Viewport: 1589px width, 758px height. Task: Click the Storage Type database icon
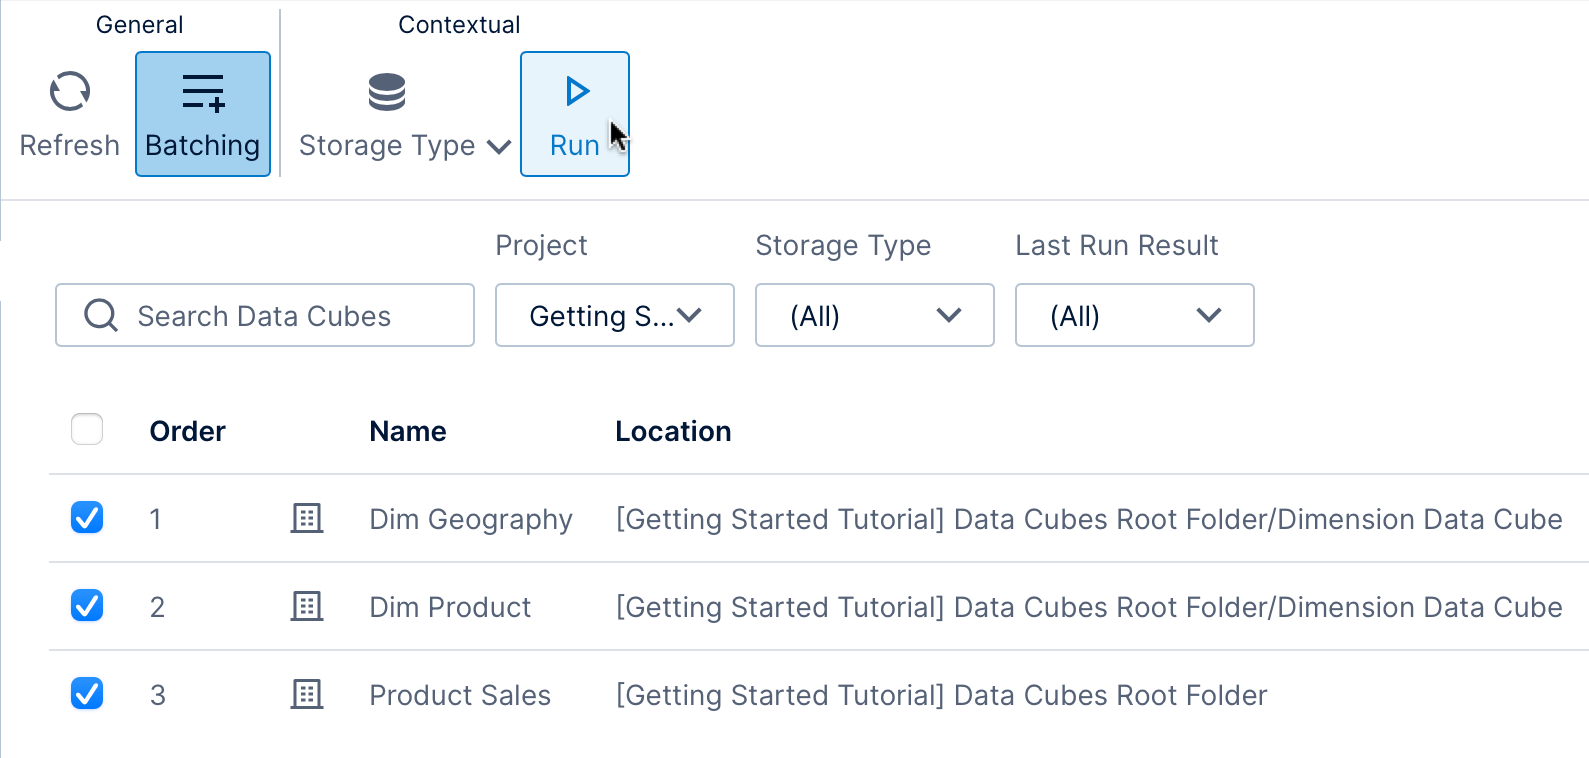(x=387, y=92)
